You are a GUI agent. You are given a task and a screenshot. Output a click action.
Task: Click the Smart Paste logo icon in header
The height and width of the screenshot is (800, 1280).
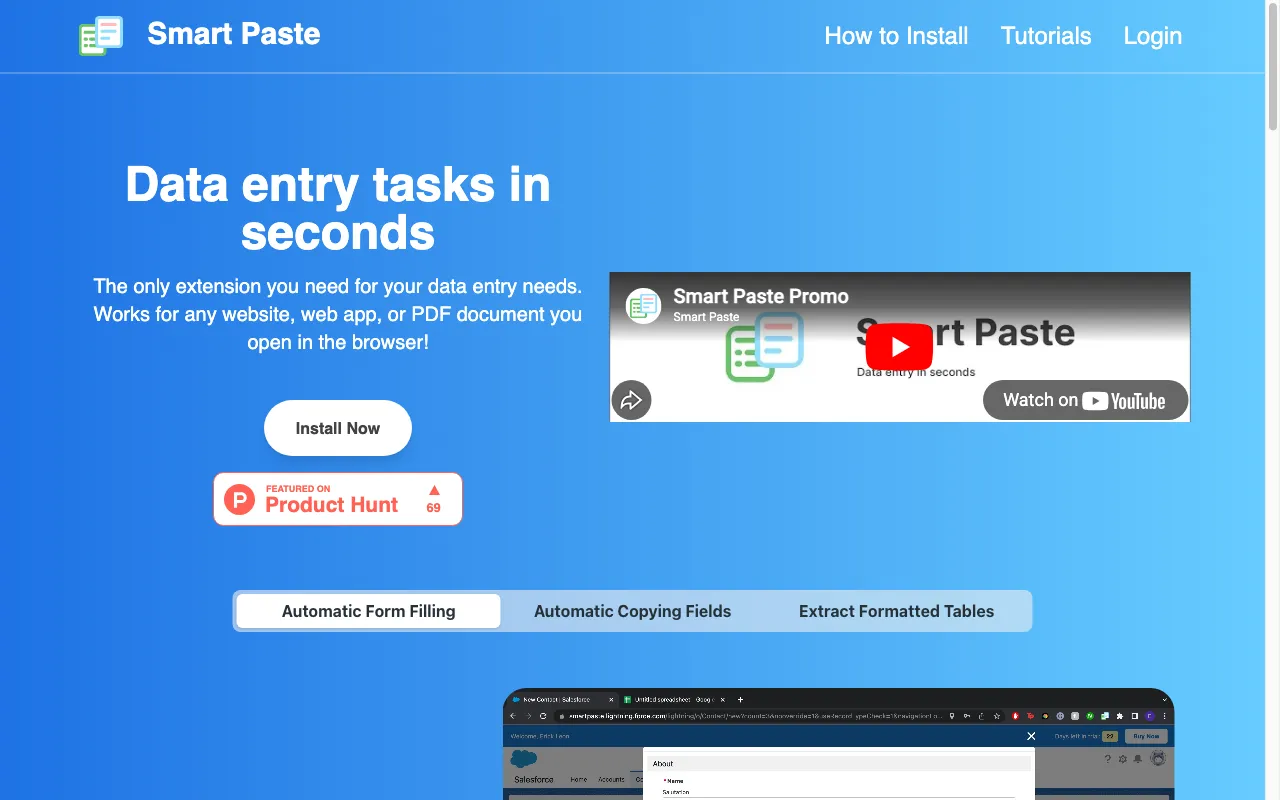[x=101, y=36]
